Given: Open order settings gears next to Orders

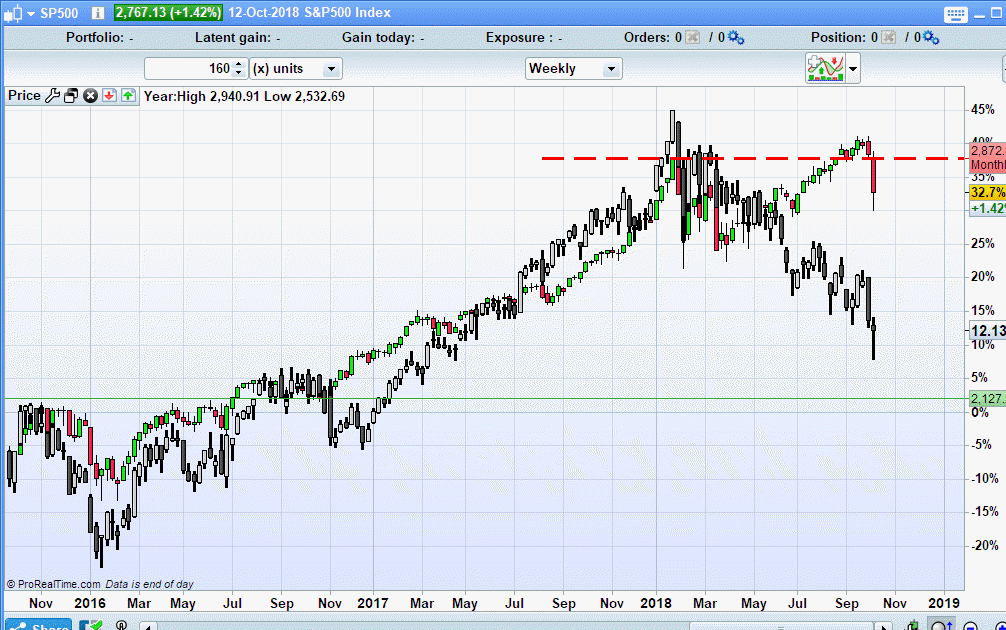Looking at the screenshot, I should click(x=736, y=38).
